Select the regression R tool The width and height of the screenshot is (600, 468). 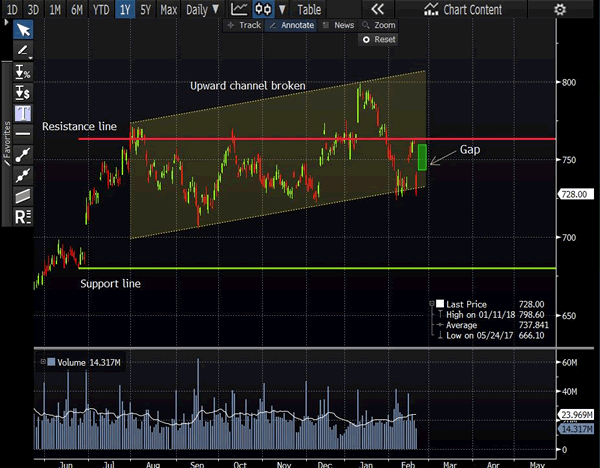point(23,217)
